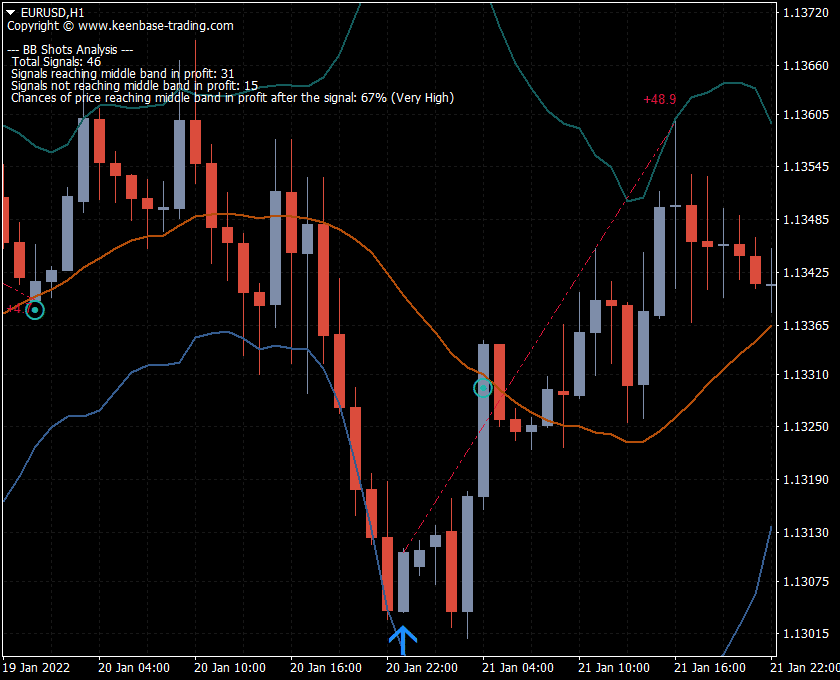Image resolution: width=840 pixels, height=680 pixels.
Task: Click the Total Signals: 46 line
Action: click(55, 61)
